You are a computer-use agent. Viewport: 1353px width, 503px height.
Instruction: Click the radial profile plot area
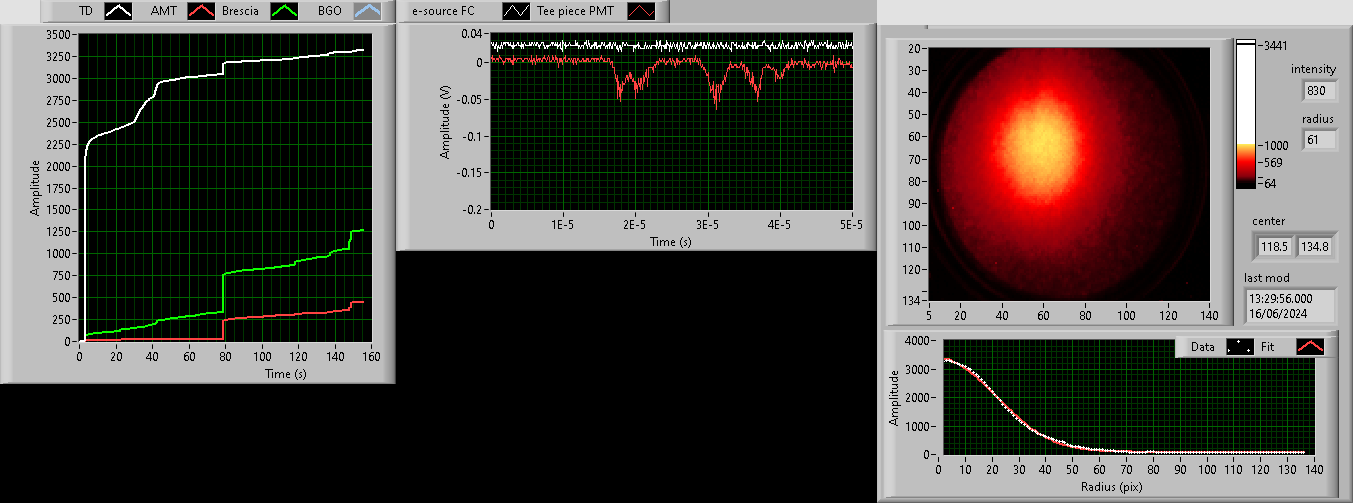[x=1126, y=398]
